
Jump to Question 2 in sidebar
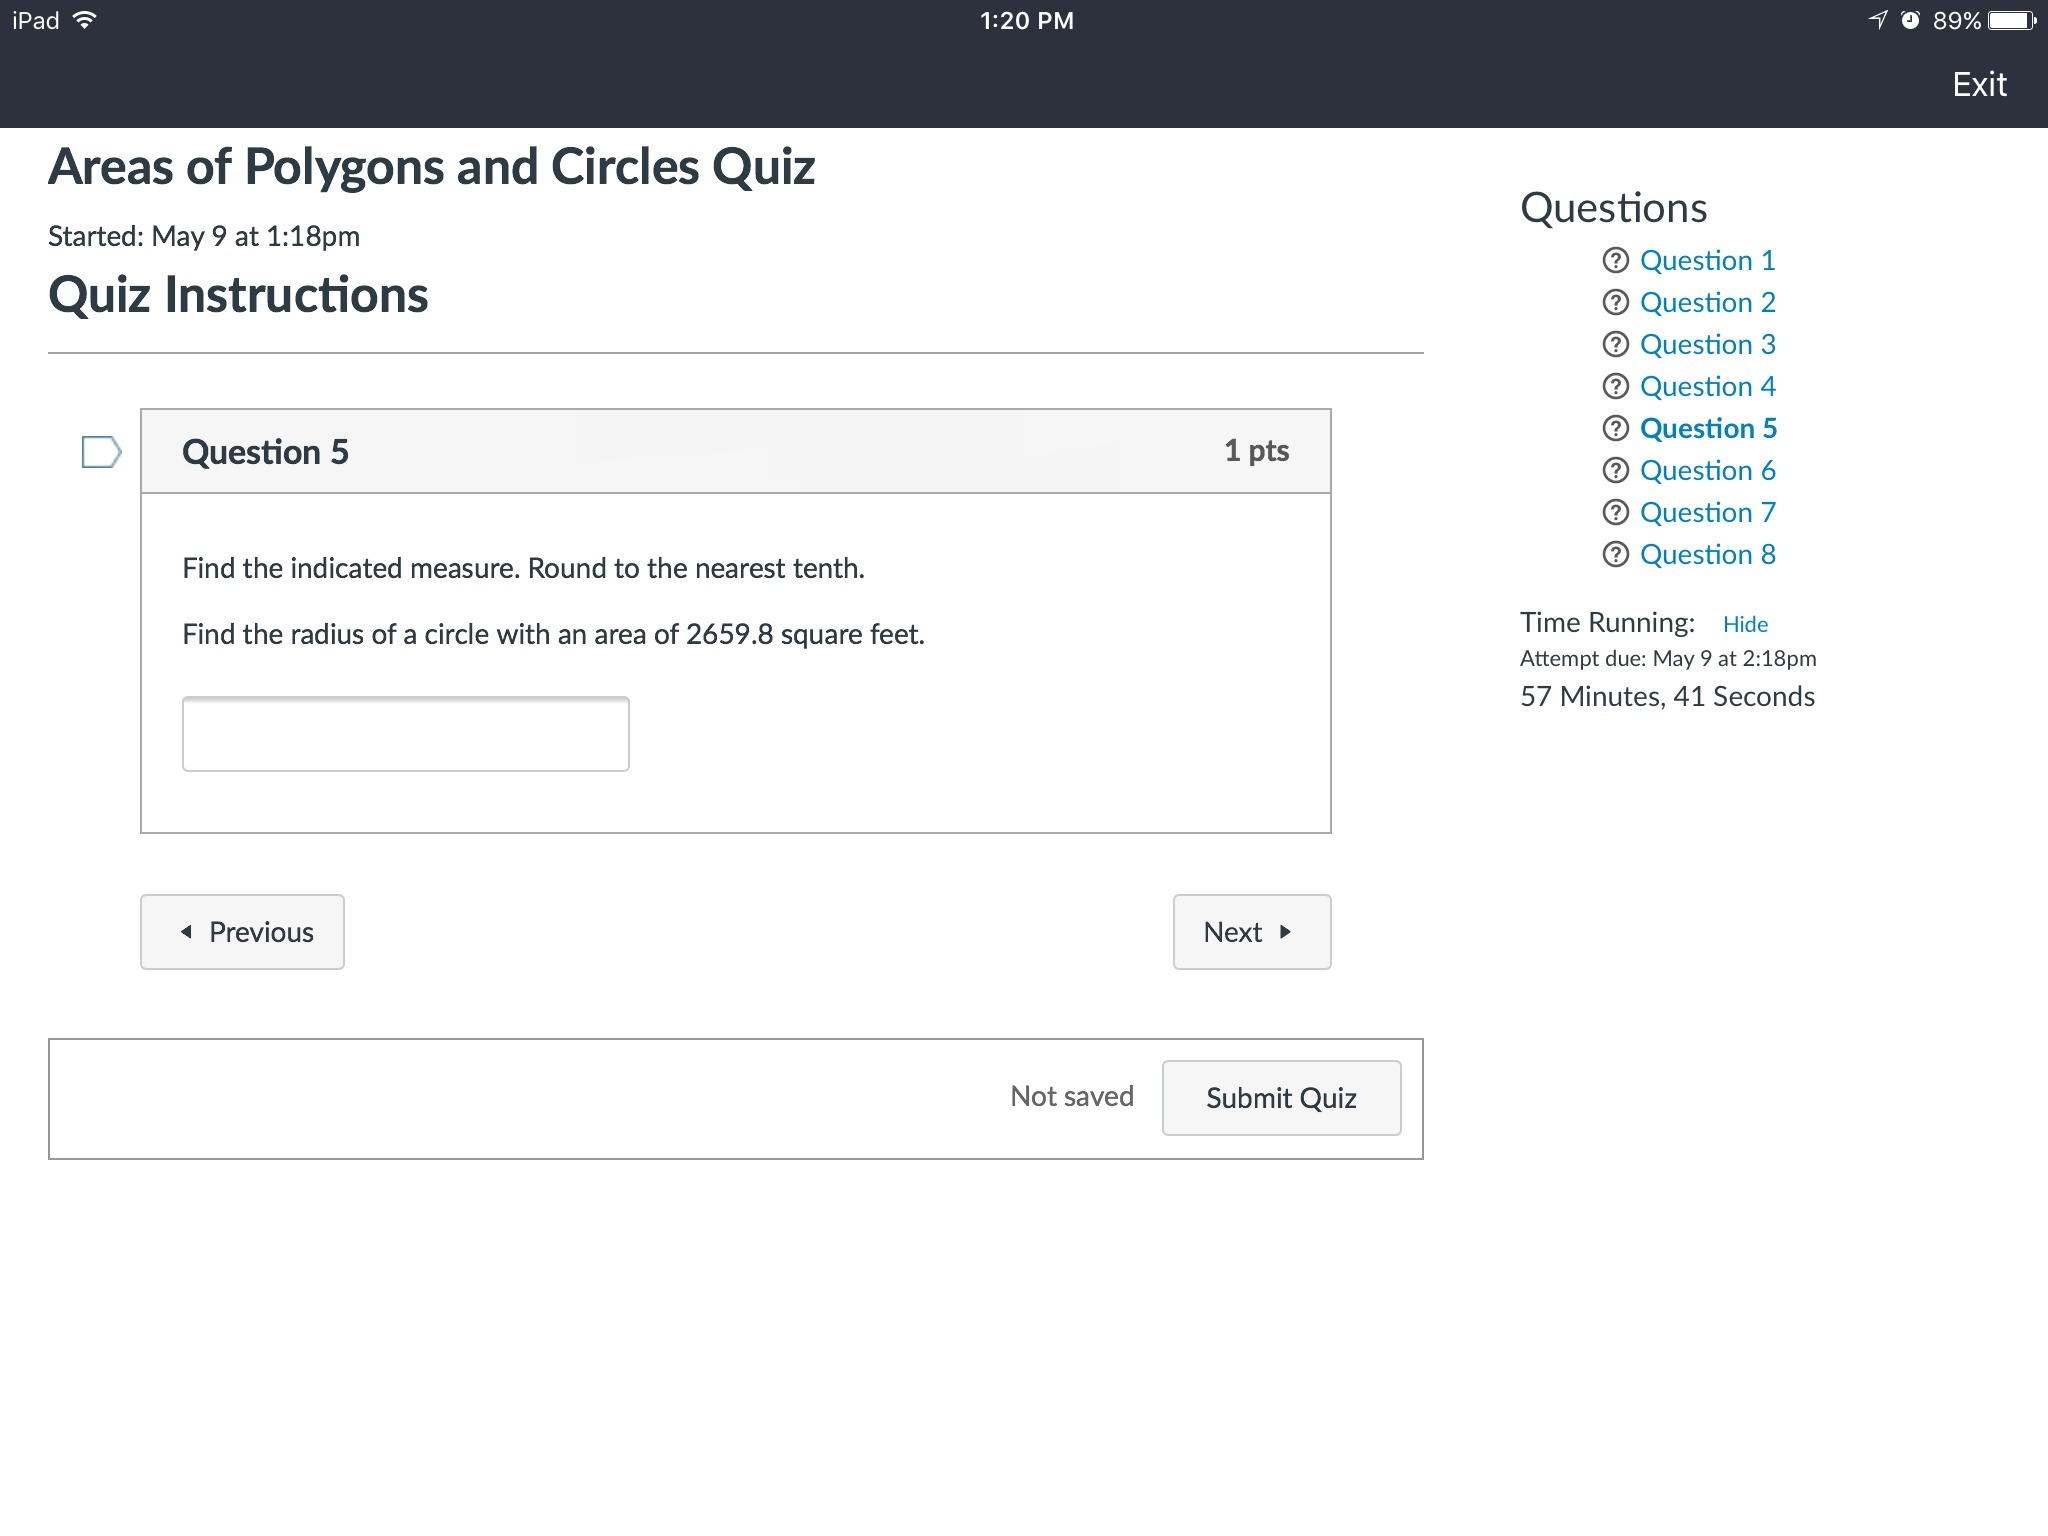pyautogui.click(x=1707, y=303)
